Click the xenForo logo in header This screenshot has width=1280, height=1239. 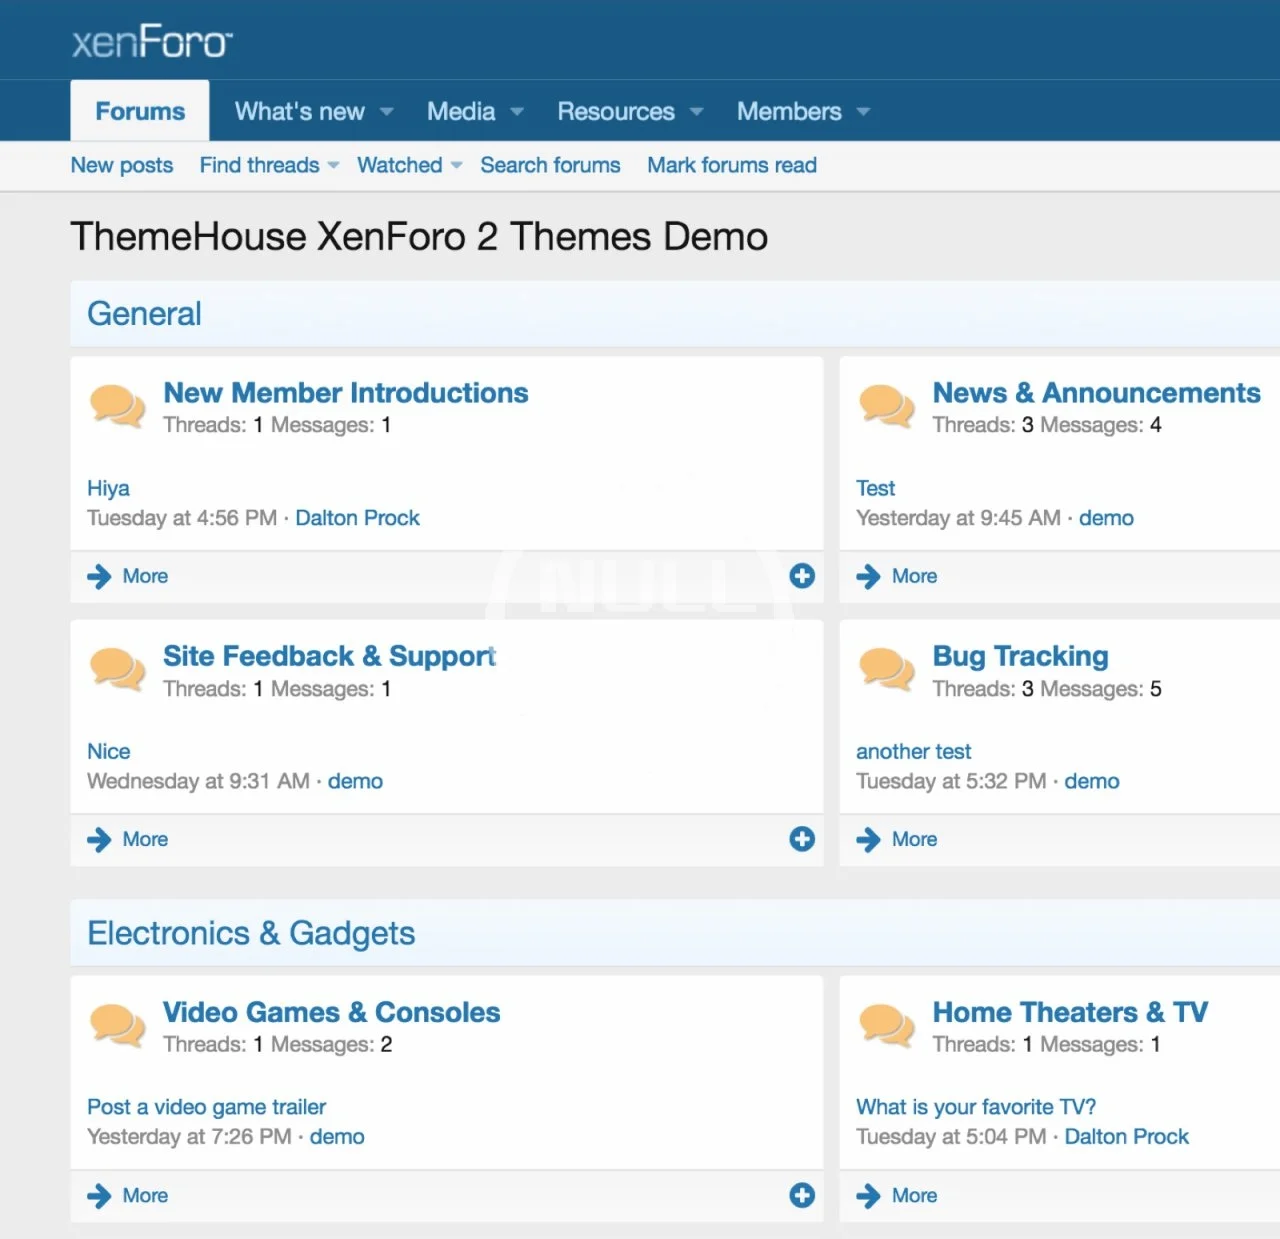[x=151, y=42]
